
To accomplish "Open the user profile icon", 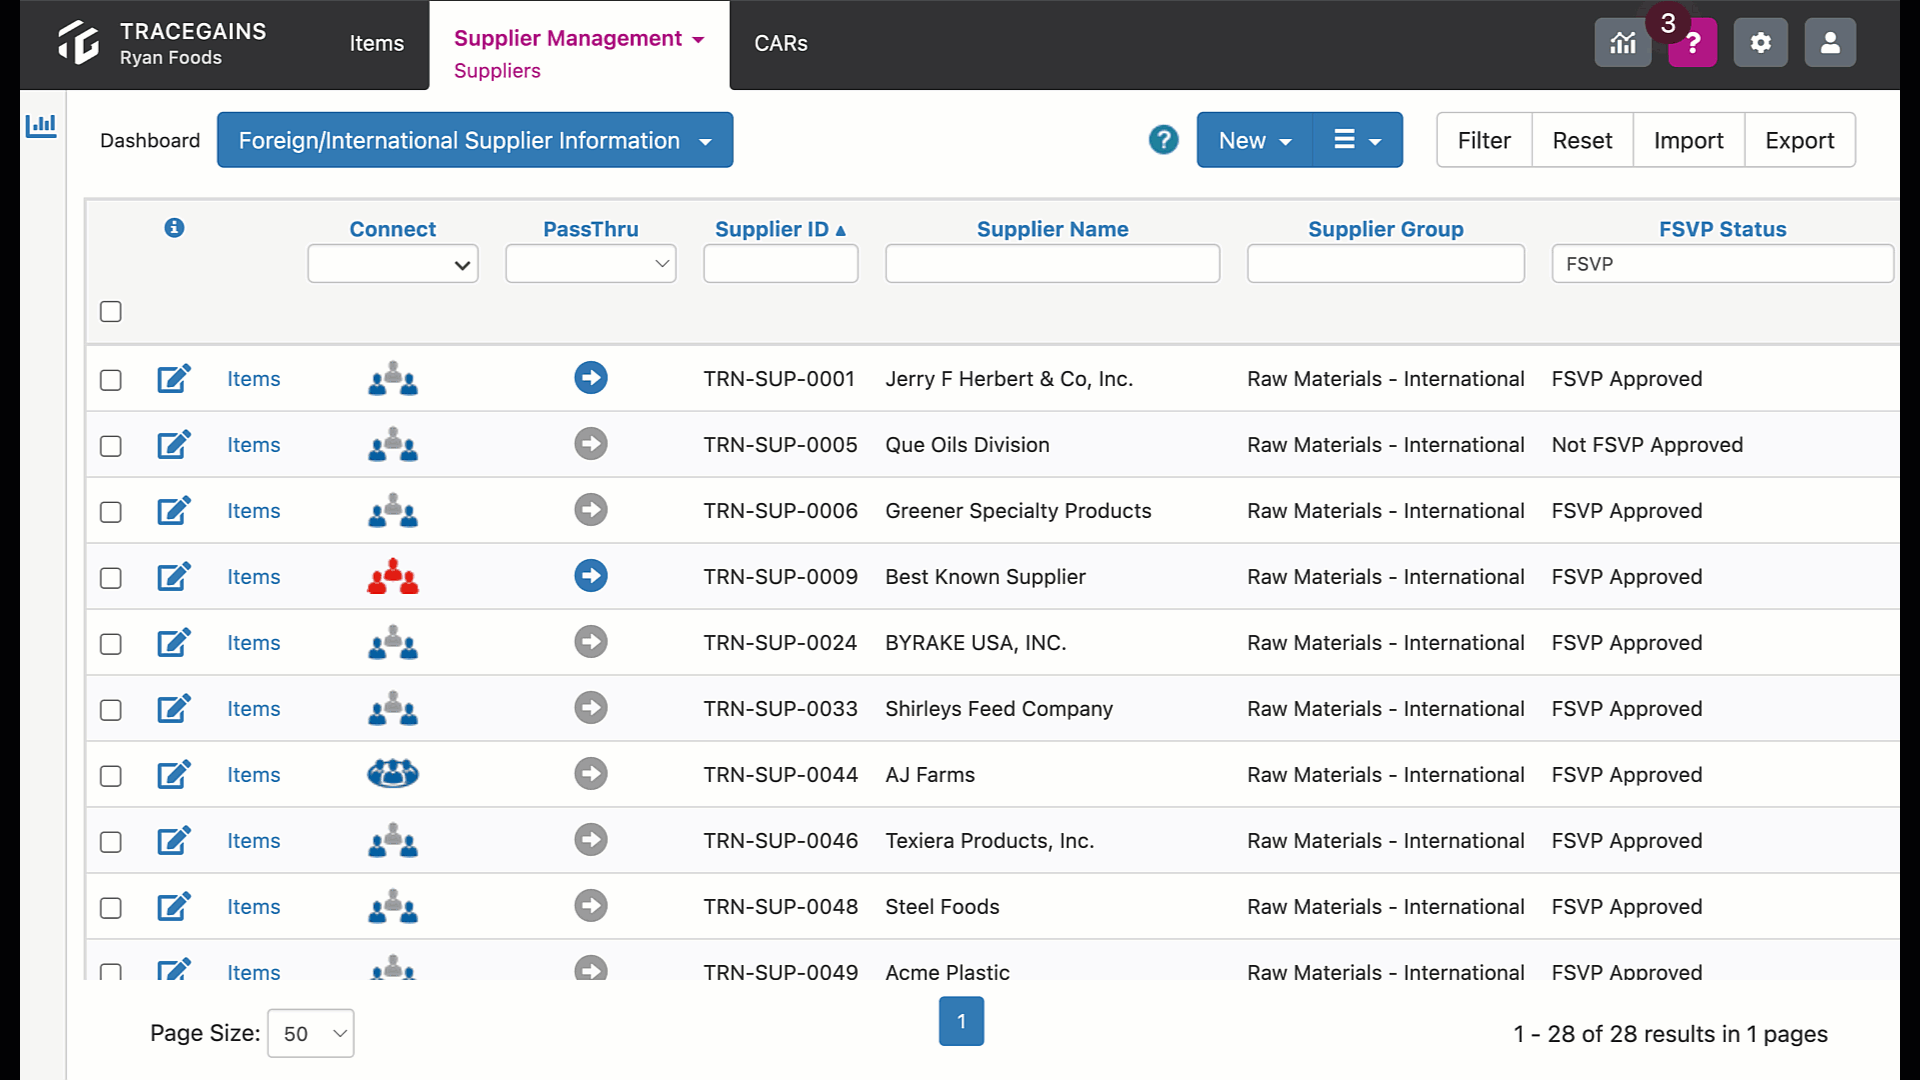I will tap(1830, 43).
